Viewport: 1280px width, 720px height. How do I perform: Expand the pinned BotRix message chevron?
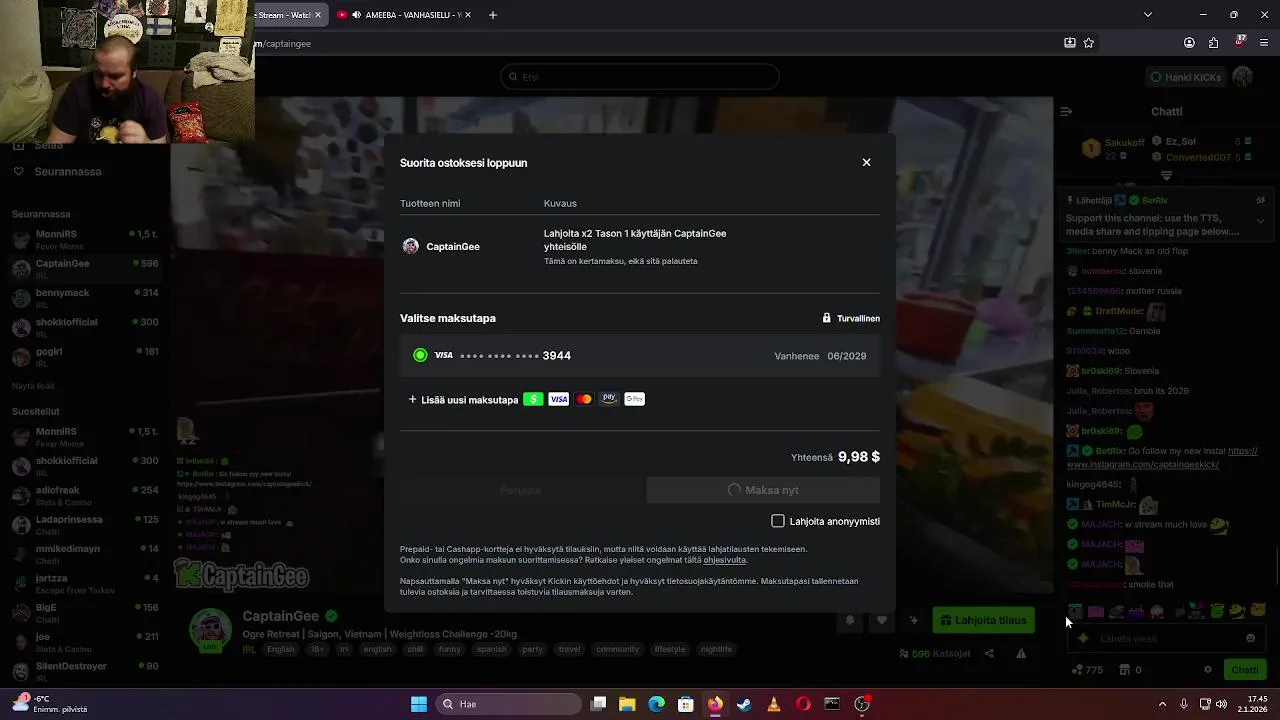tap(1260, 221)
